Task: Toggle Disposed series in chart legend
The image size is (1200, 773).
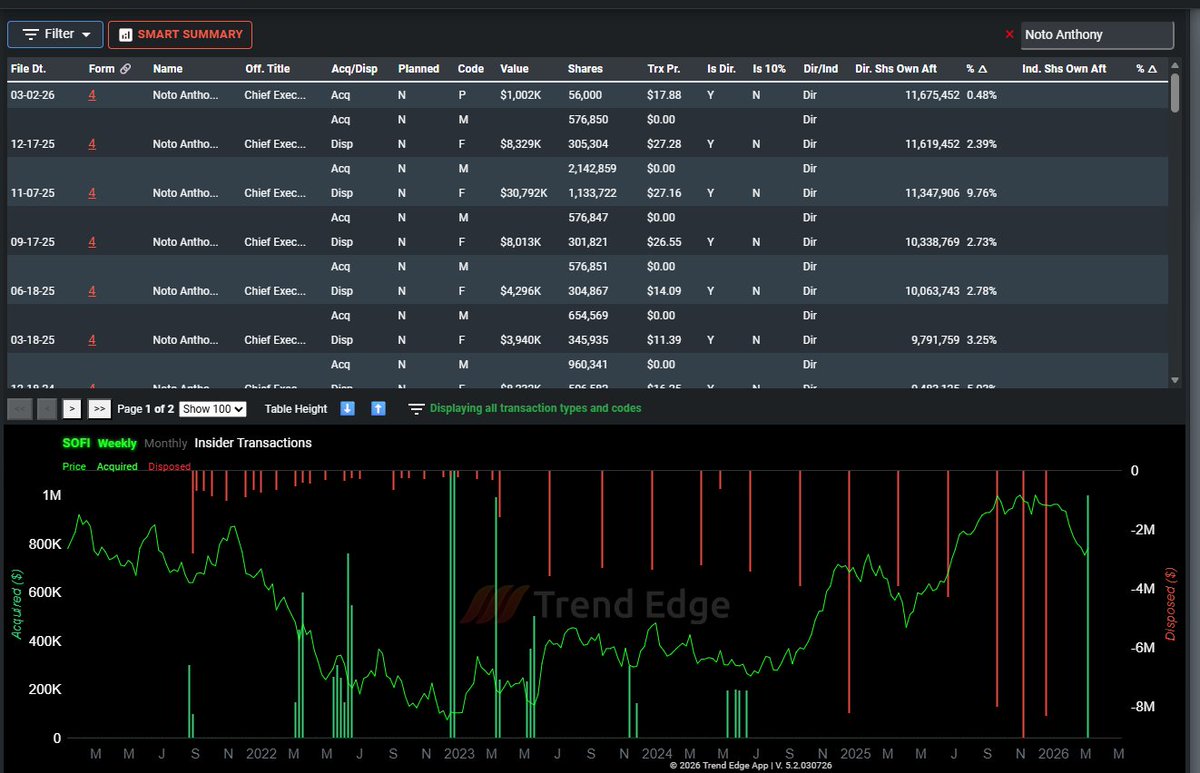Action: pyautogui.click(x=169, y=466)
